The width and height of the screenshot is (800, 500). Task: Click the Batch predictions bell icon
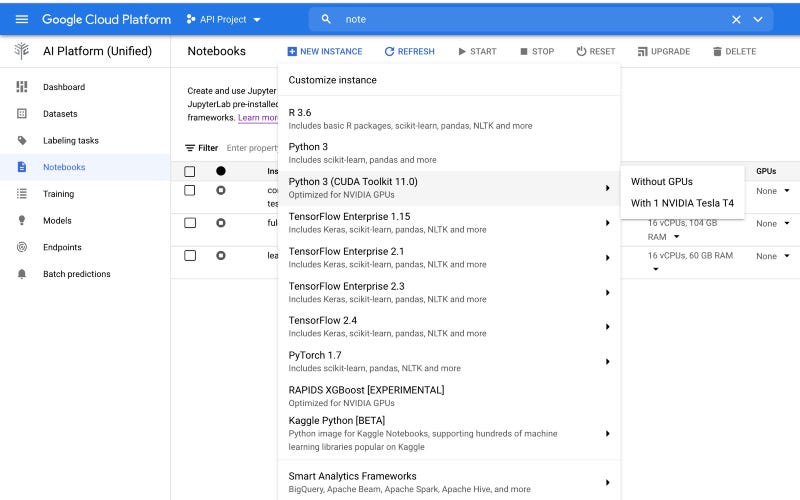pos(21,274)
